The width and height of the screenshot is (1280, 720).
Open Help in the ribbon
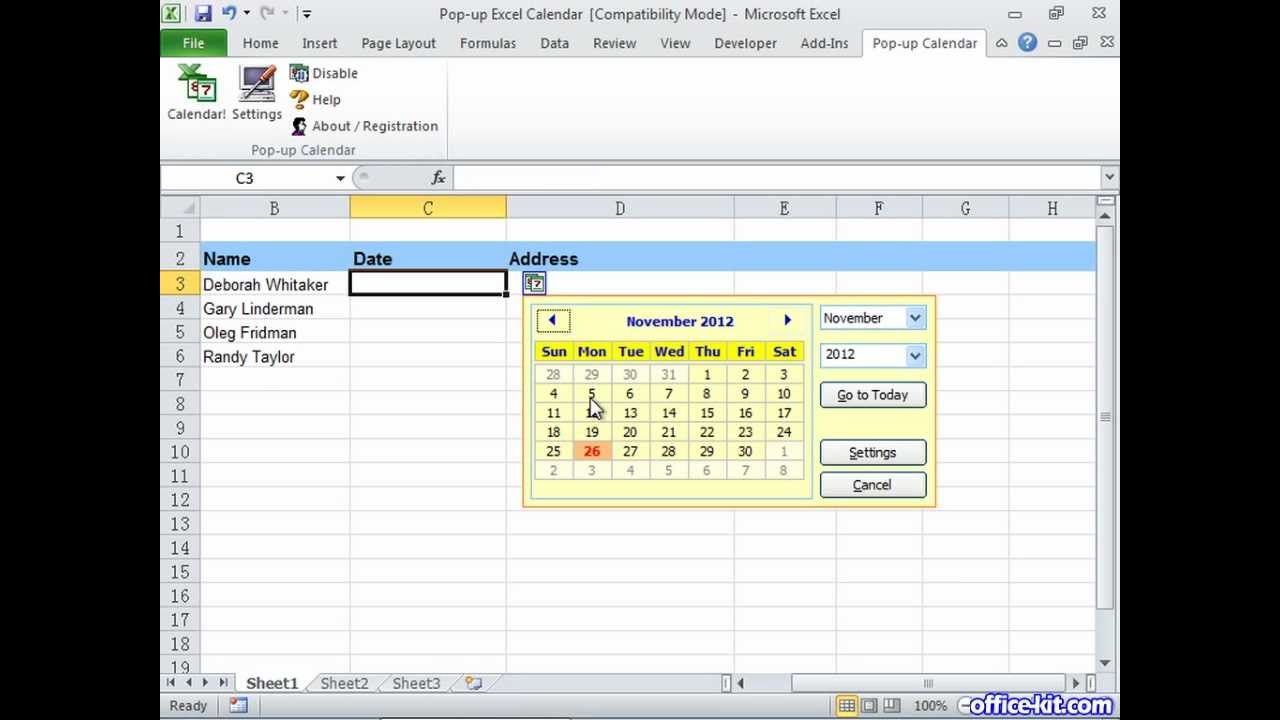[x=315, y=100]
